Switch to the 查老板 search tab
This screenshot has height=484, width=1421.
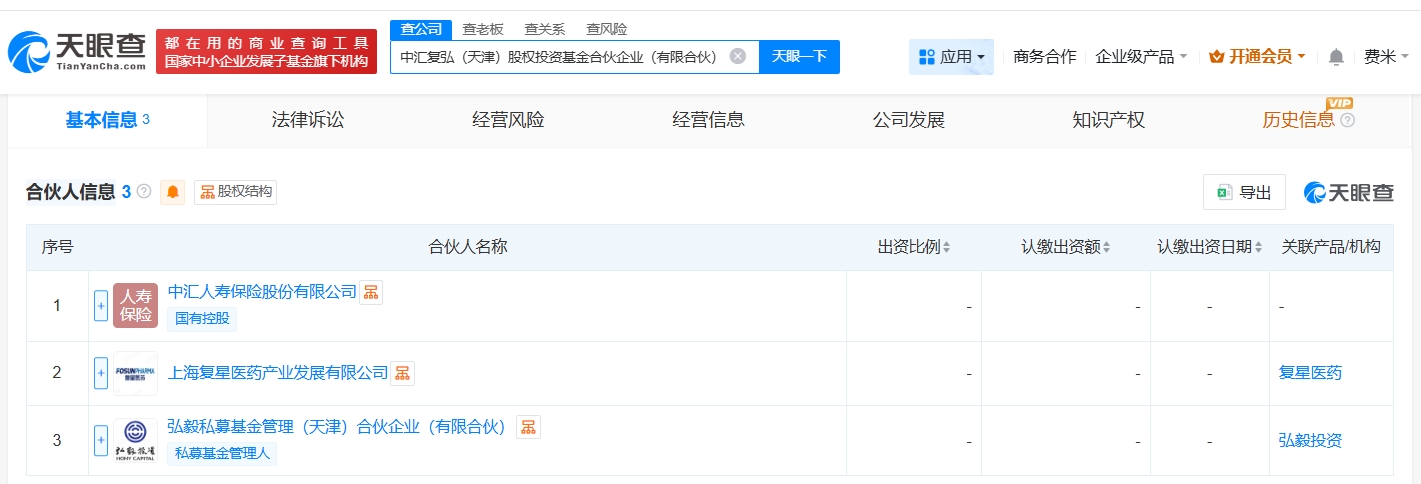point(483,29)
